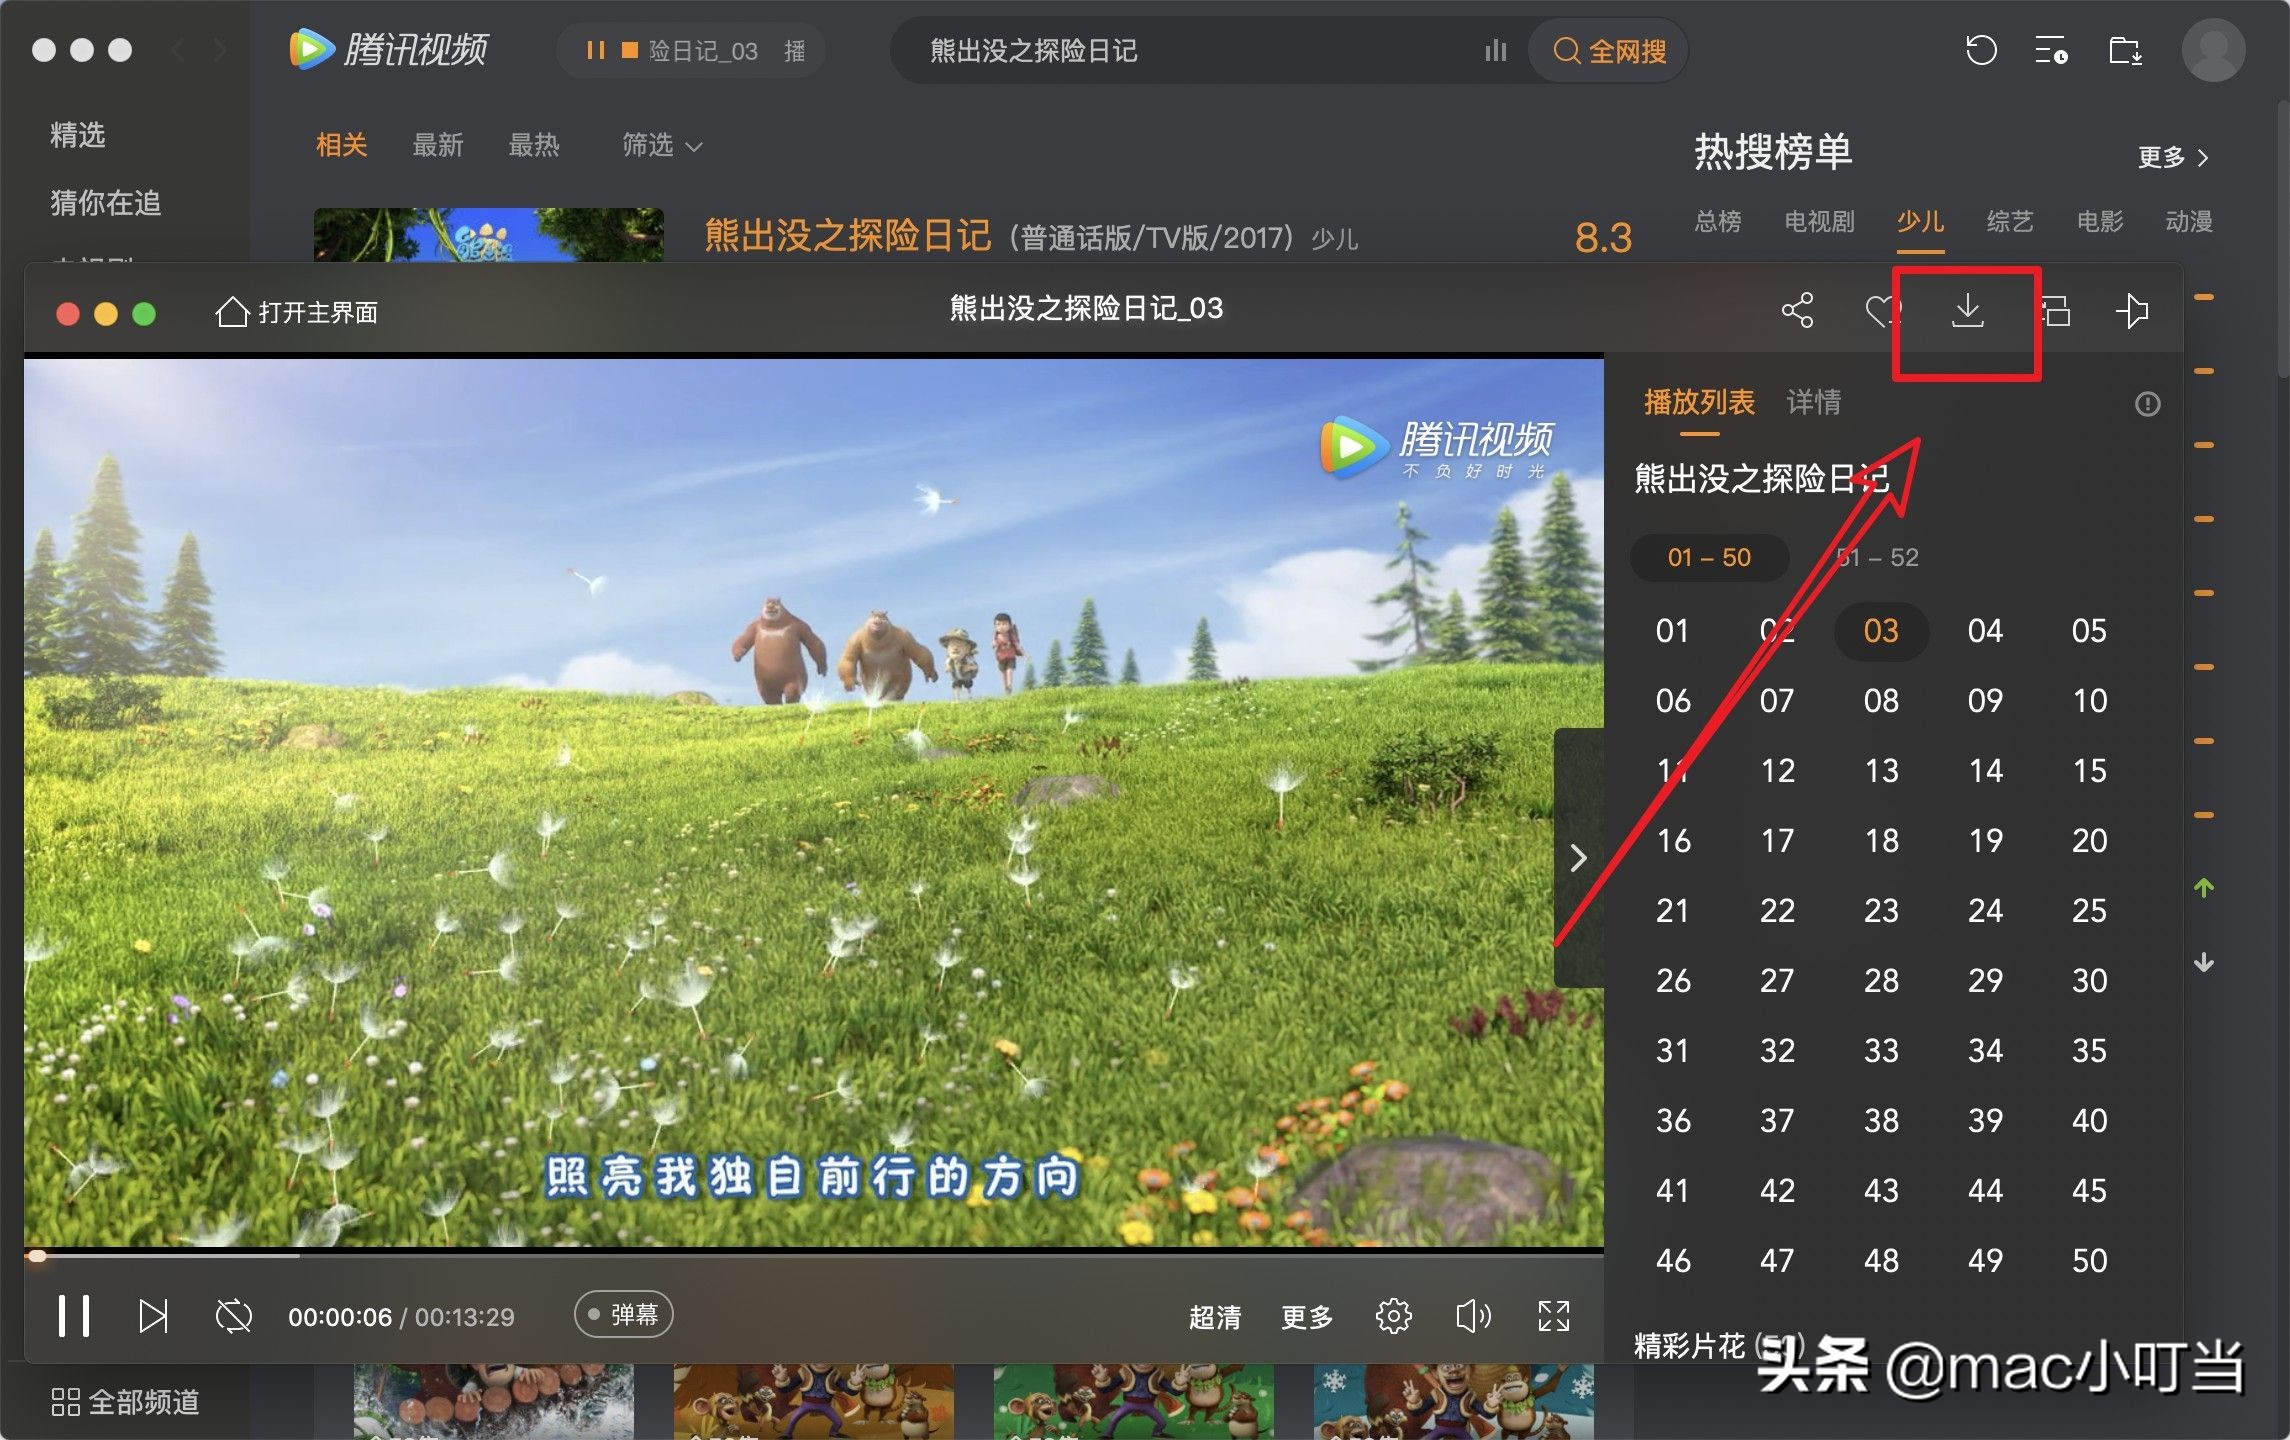The image size is (2290, 1440).
Task: Select episode 25 from the playlist
Action: [x=2089, y=910]
